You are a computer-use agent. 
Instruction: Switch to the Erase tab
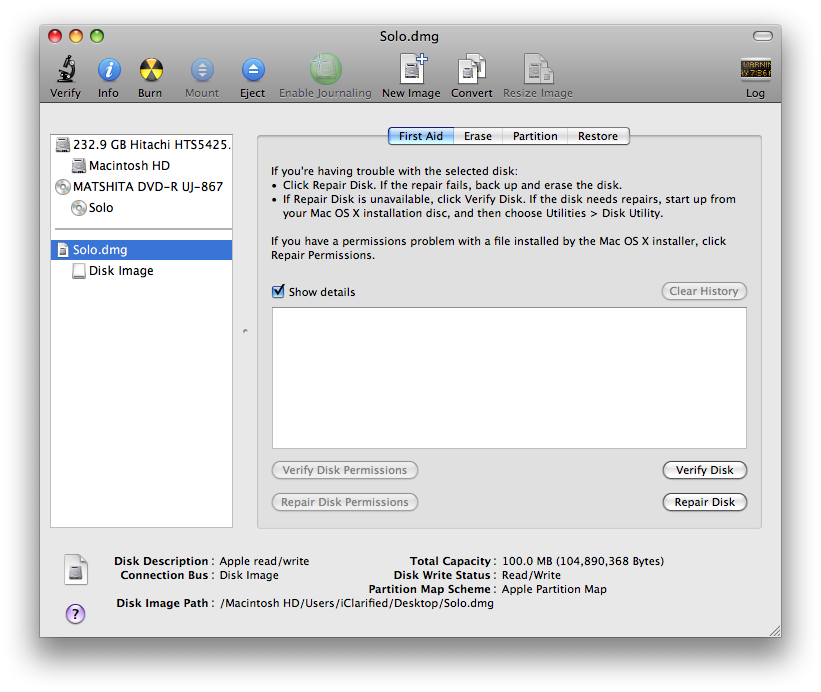[x=477, y=136]
